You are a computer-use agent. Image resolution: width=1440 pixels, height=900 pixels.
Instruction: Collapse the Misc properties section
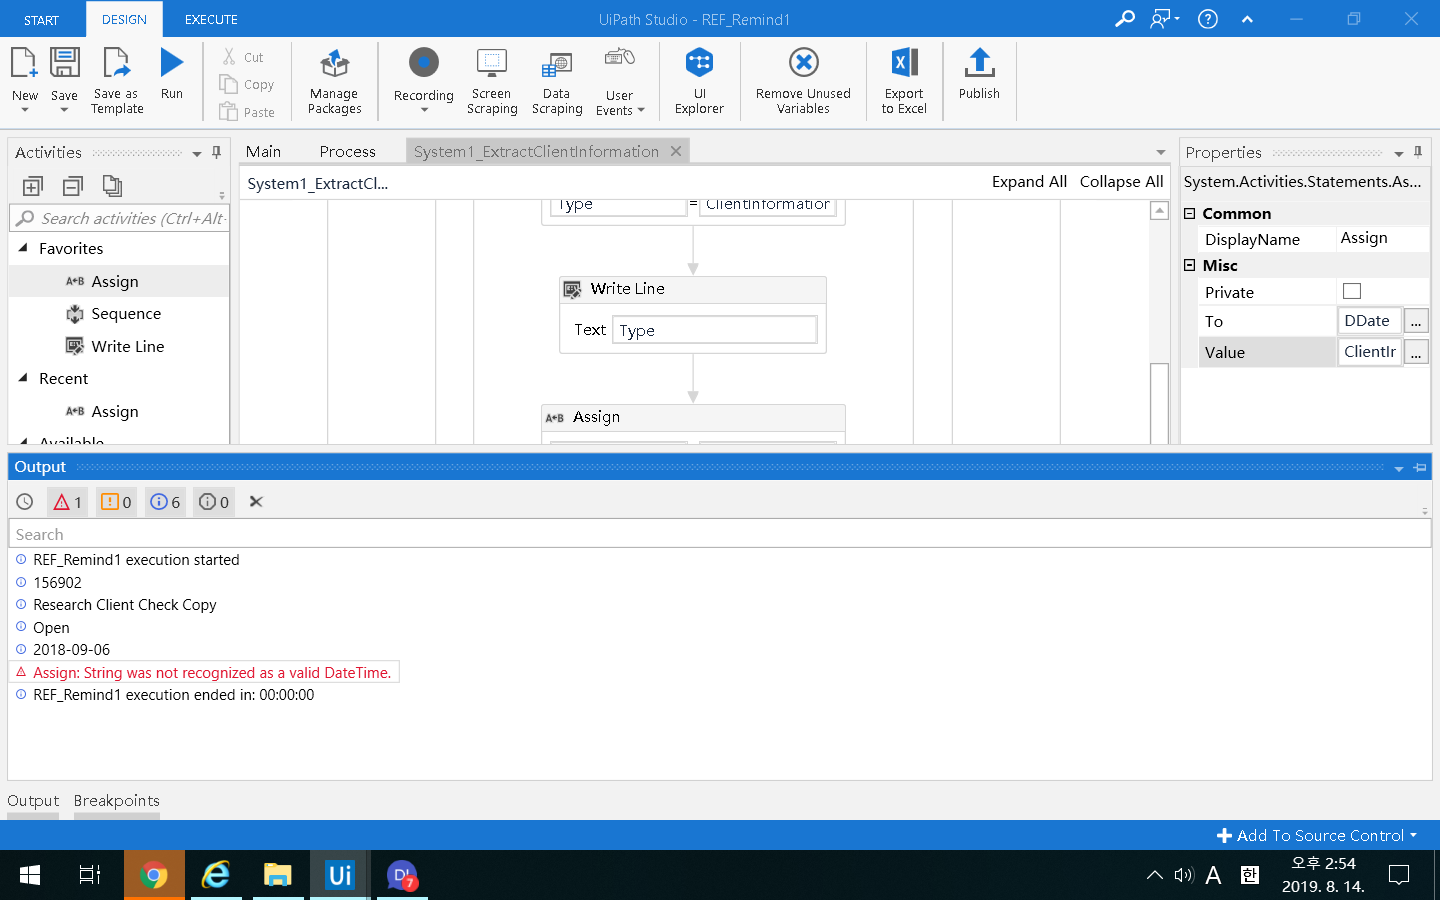[x=1190, y=265]
